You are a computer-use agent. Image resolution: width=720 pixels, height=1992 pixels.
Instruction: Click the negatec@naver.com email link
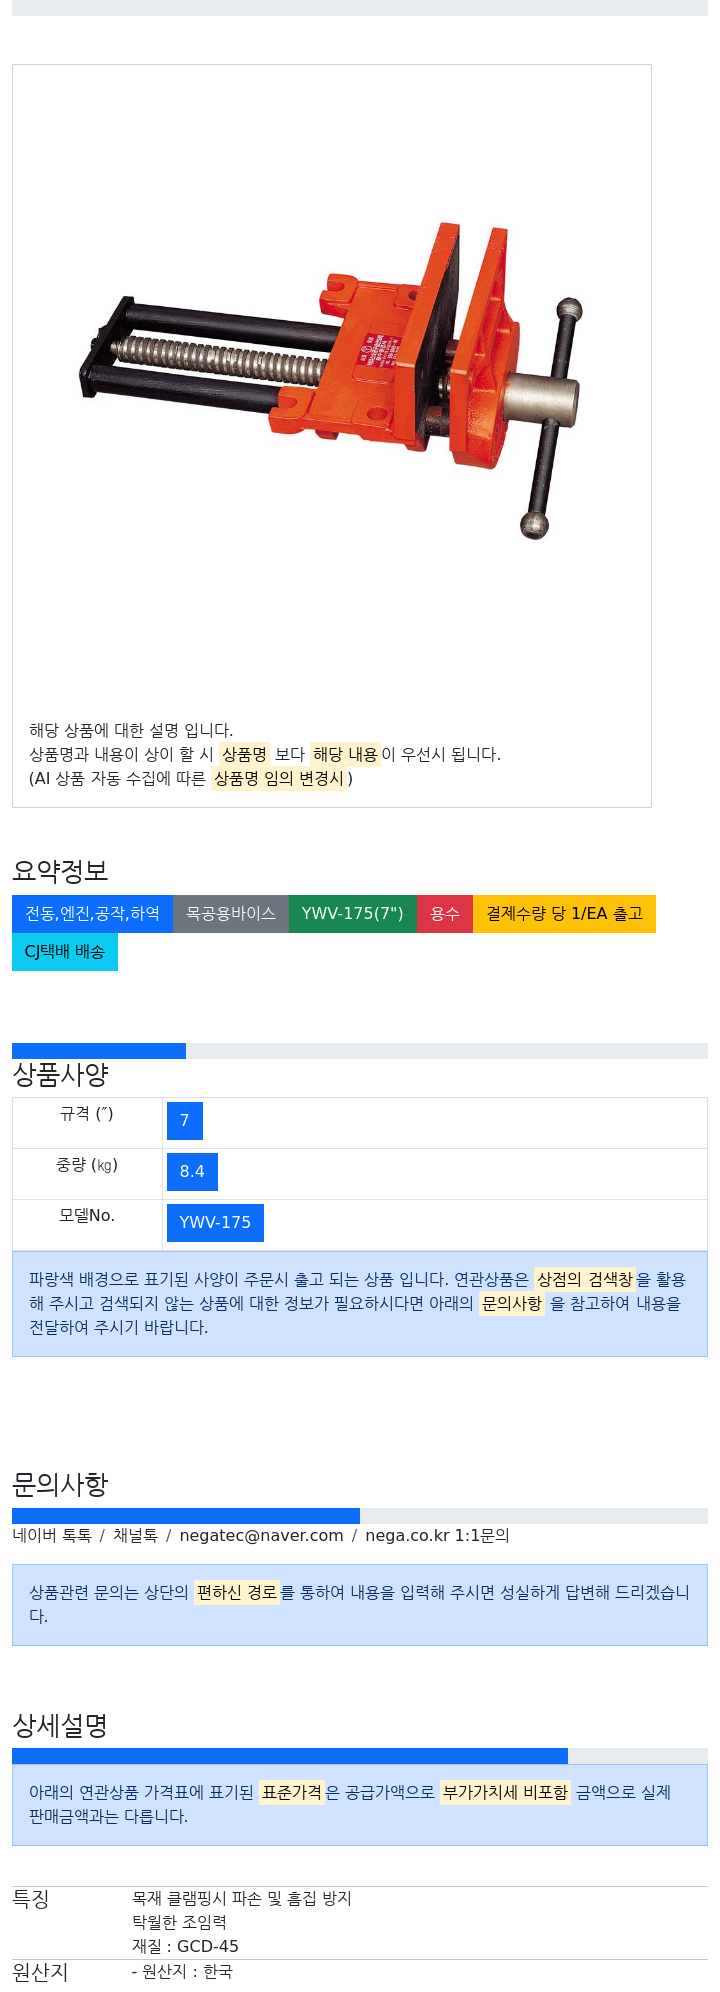(x=261, y=1536)
